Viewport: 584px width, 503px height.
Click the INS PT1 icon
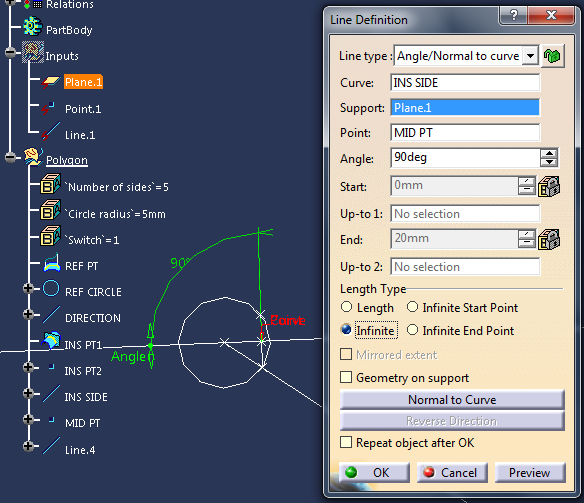tap(51, 341)
